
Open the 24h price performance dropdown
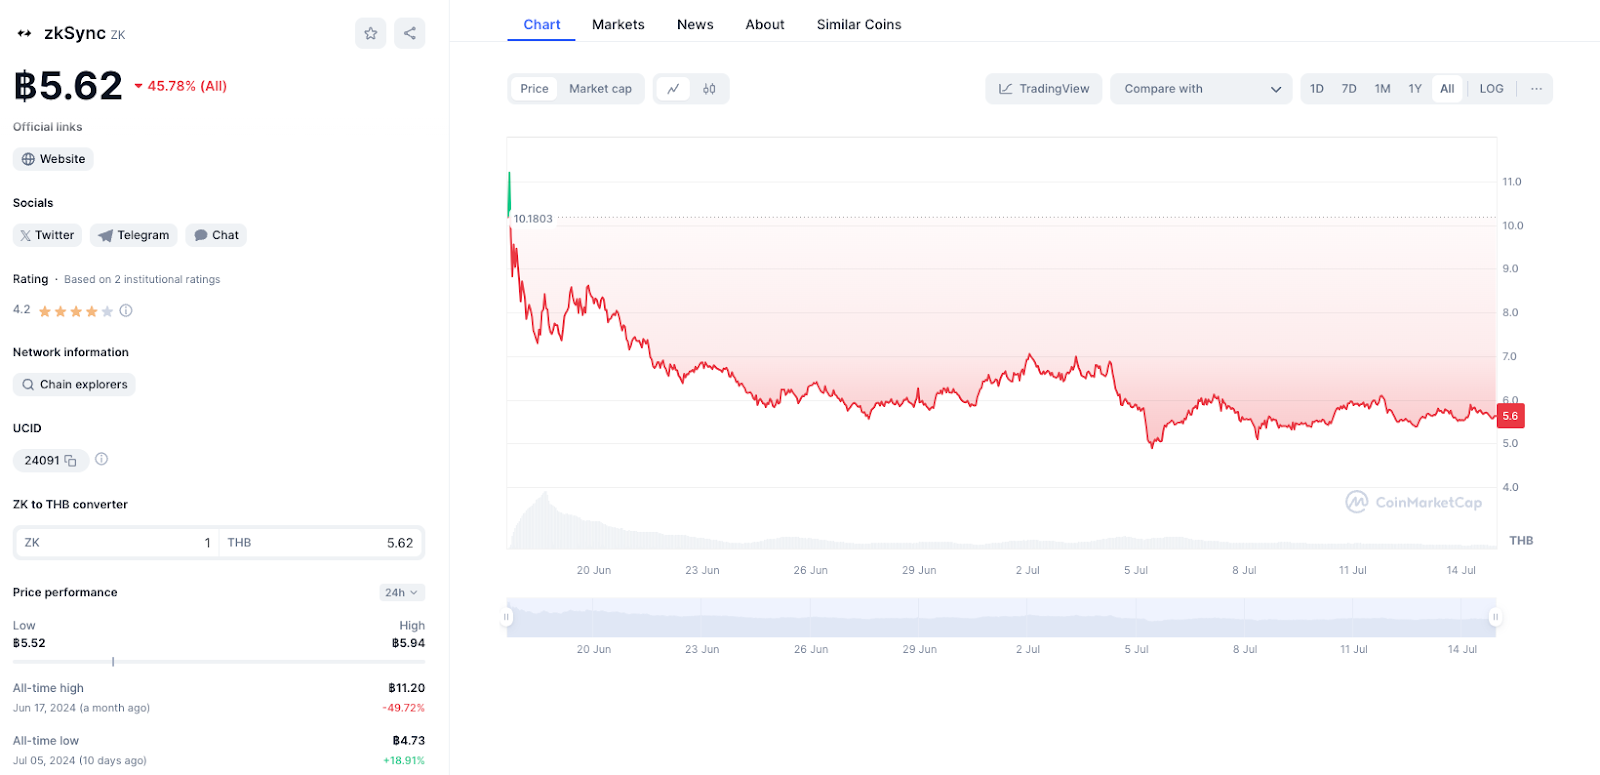click(x=402, y=593)
